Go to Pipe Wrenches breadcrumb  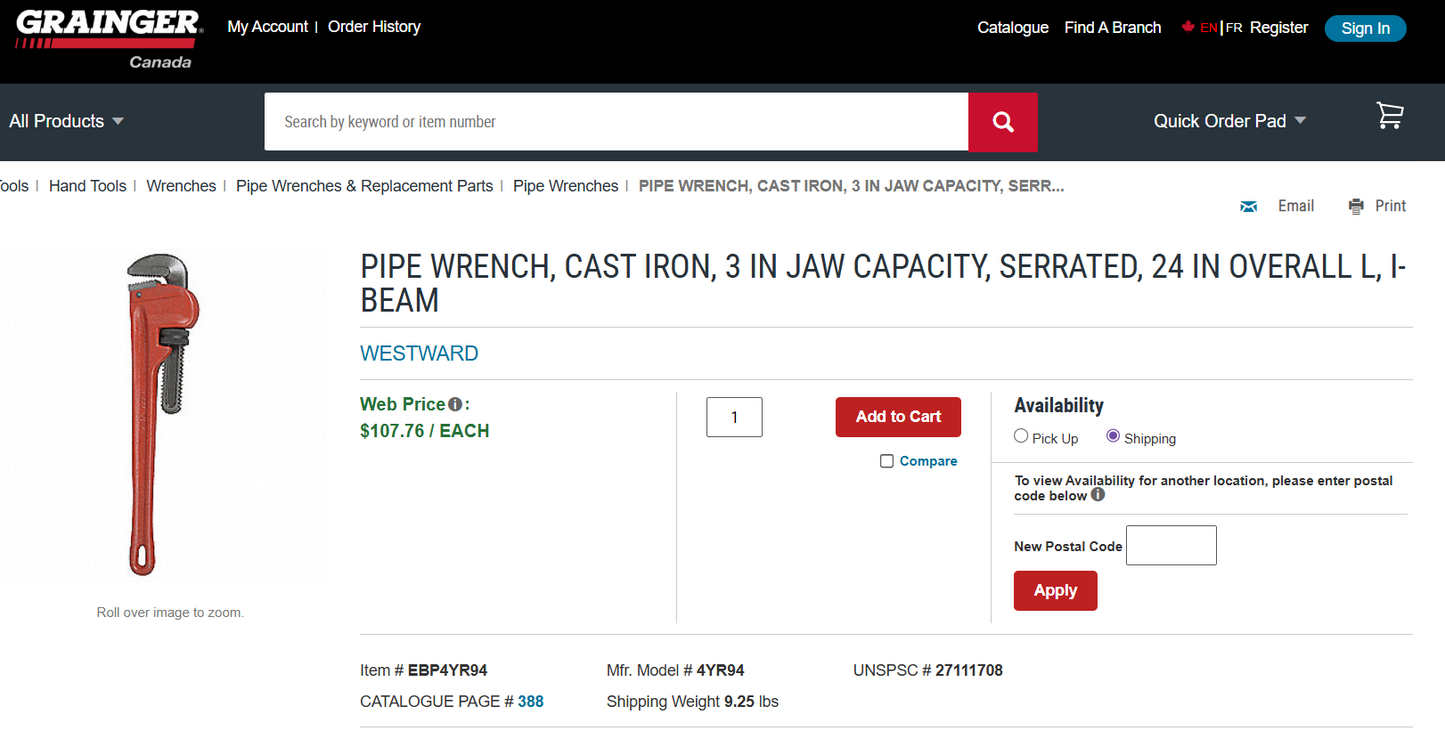click(x=566, y=186)
